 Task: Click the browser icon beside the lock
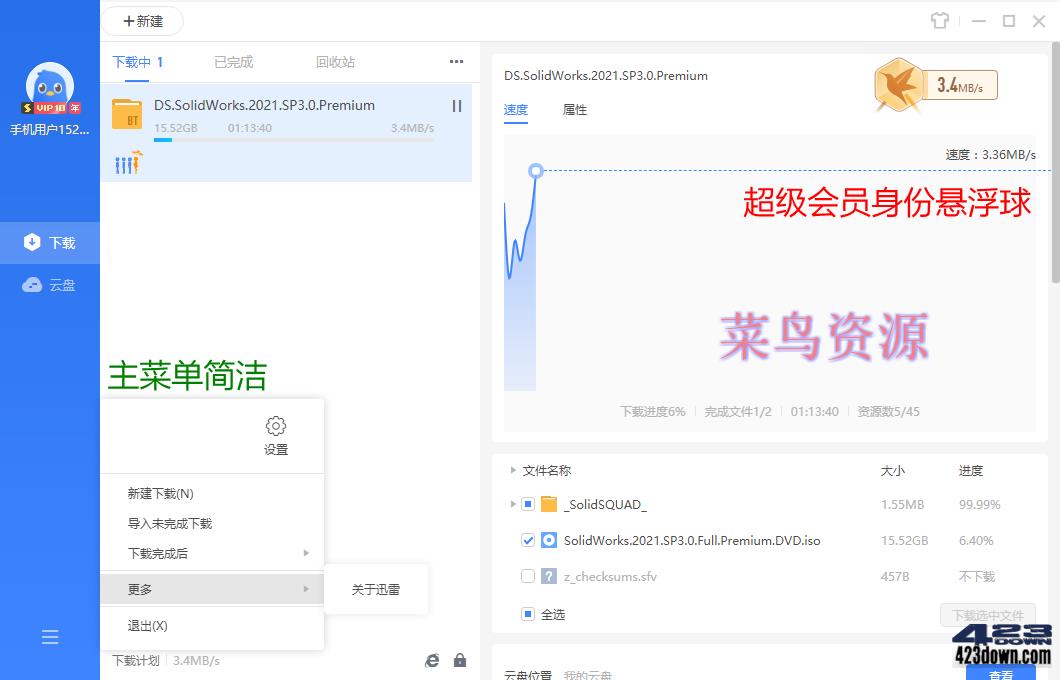pyautogui.click(x=432, y=660)
